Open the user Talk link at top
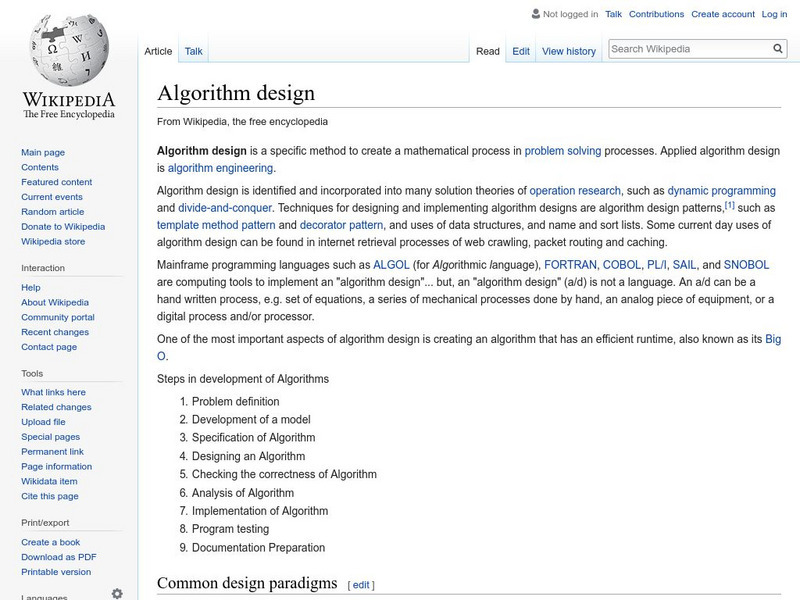Image resolution: width=800 pixels, height=600 pixels. coord(613,14)
